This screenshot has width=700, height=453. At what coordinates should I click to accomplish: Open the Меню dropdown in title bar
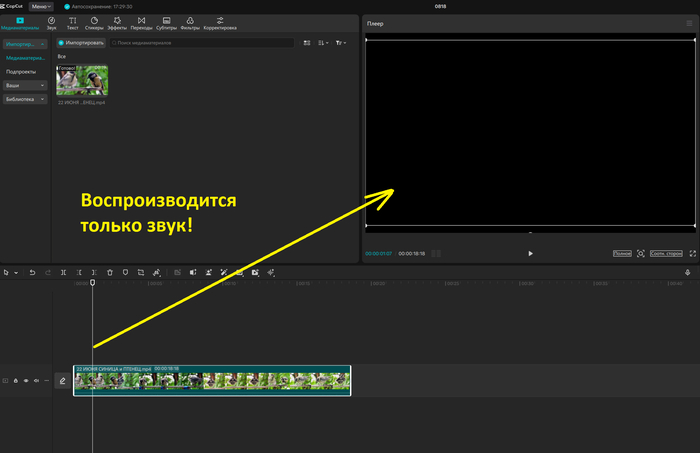pyautogui.click(x=42, y=6)
